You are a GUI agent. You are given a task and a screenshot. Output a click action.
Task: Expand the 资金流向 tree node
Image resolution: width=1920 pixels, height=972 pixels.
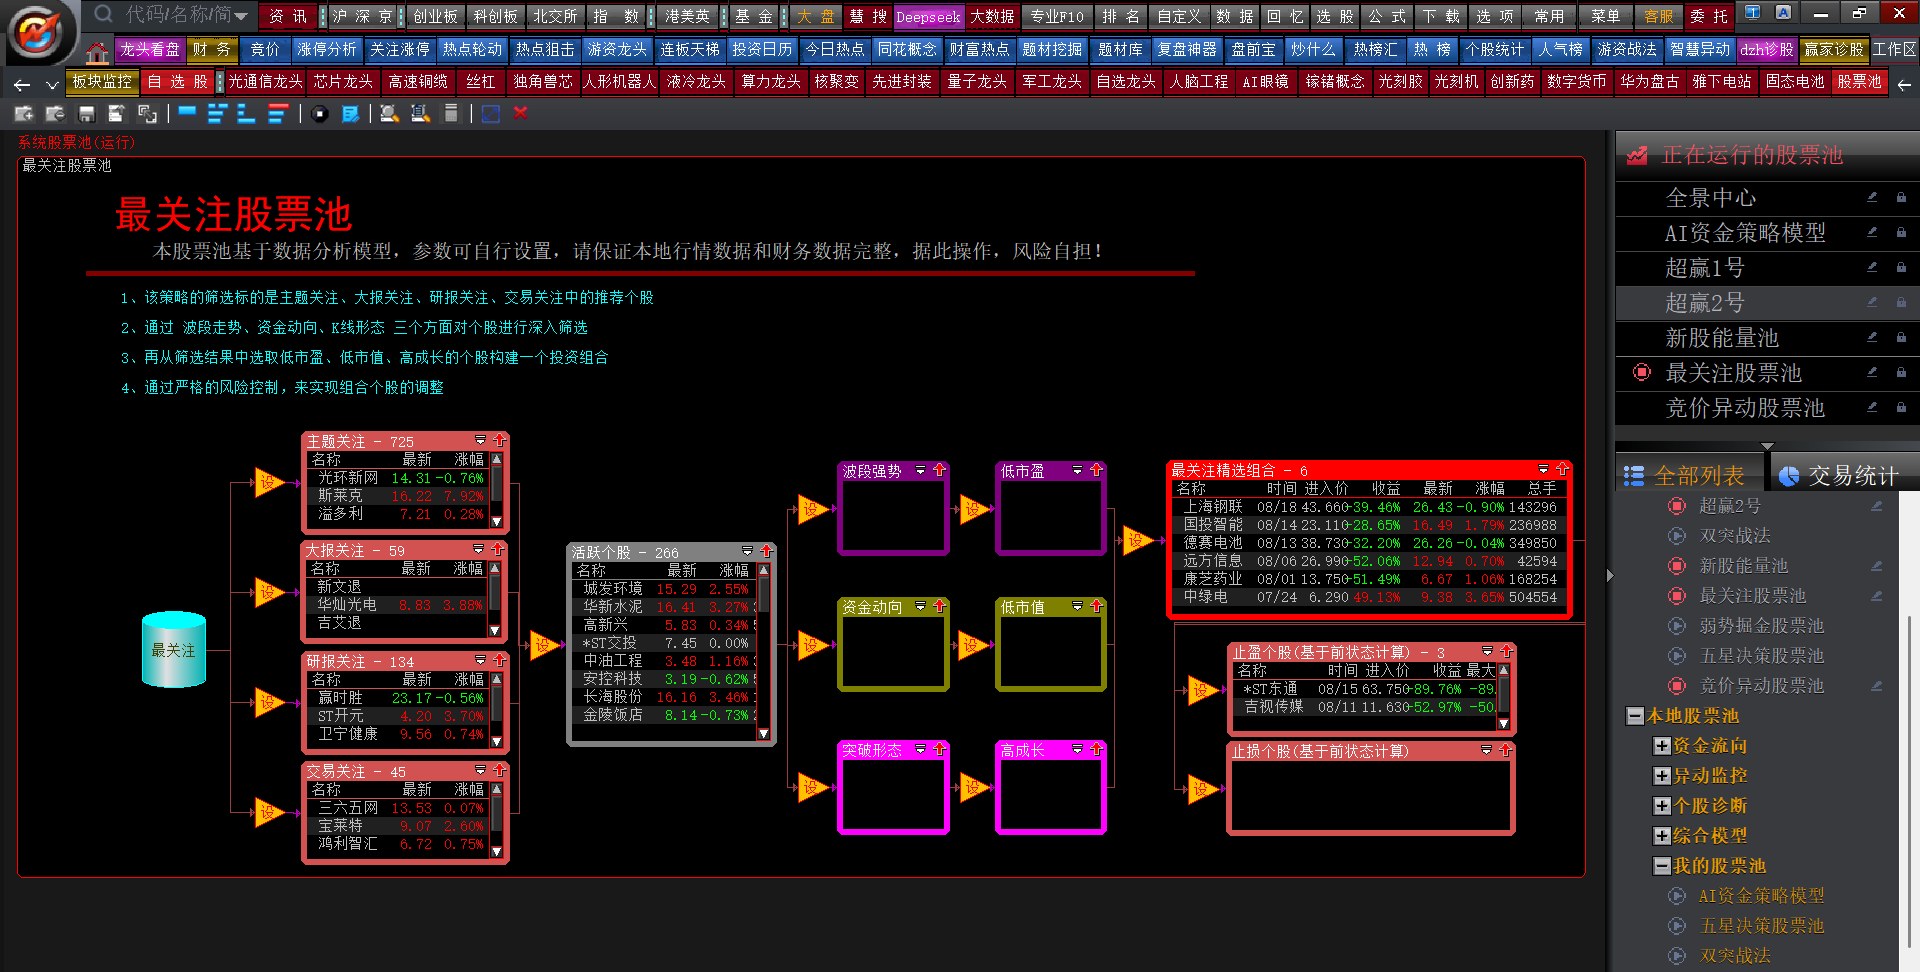pos(1661,746)
